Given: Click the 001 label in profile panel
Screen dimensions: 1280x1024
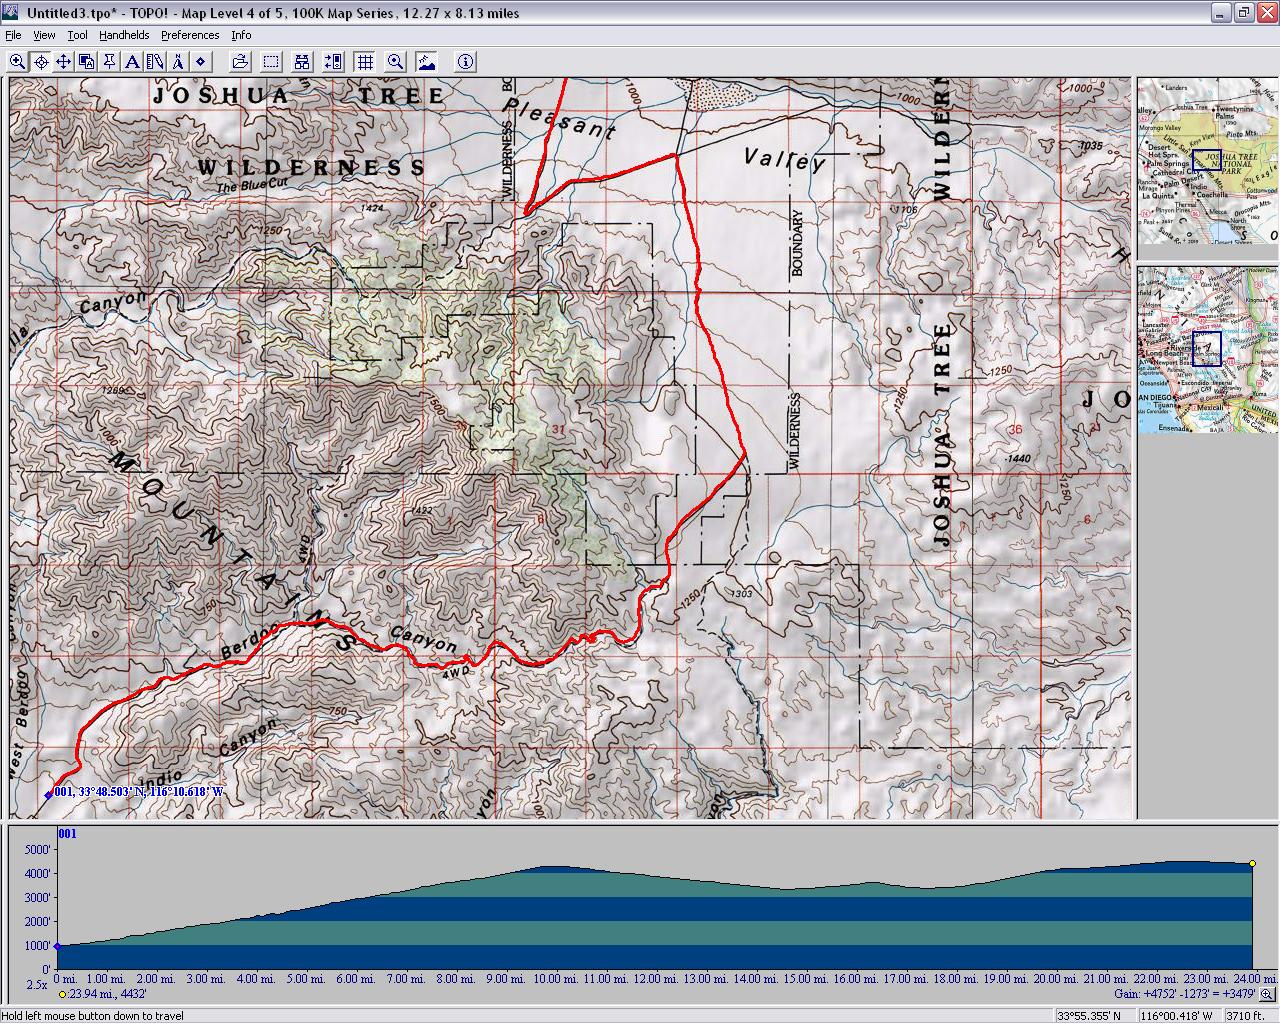Looking at the screenshot, I should pyautogui.click(x=67, y=834).
